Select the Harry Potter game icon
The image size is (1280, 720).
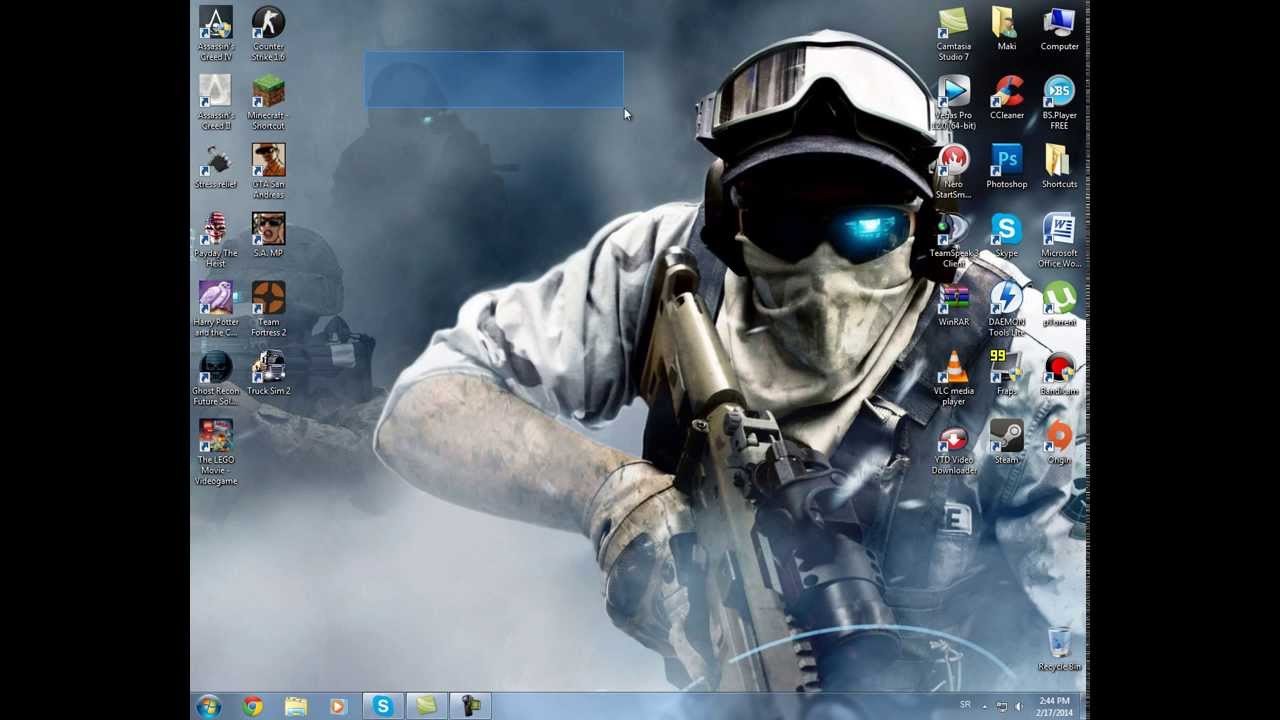click(216, 310)
